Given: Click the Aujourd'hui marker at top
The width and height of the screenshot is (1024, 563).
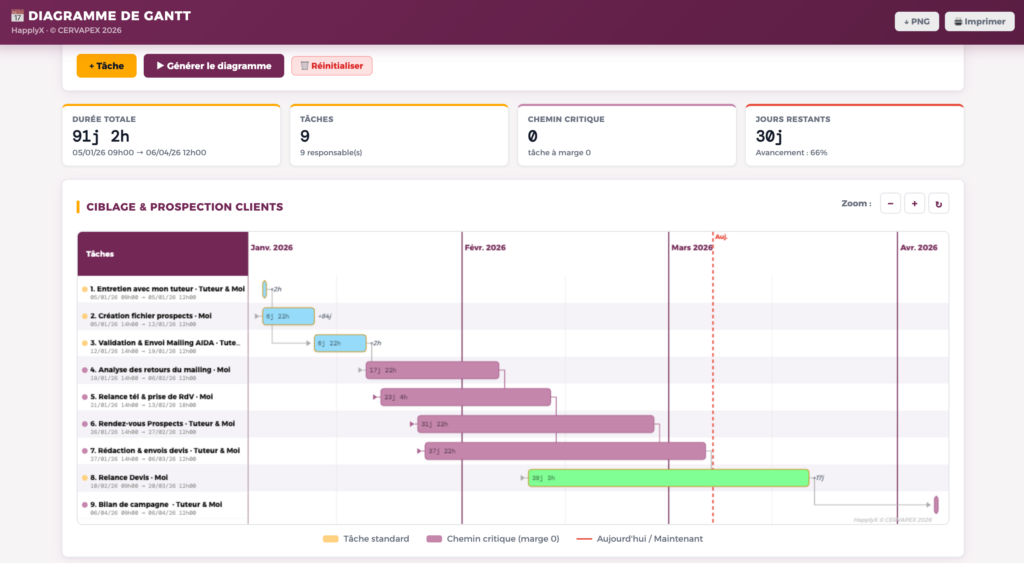Looking at the screenshot, I should tap(720, 237).
